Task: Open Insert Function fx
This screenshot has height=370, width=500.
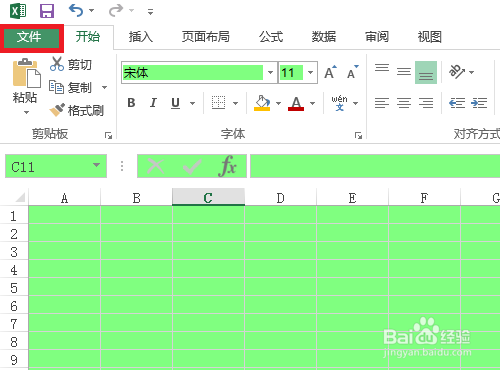Action: (228, 166)
